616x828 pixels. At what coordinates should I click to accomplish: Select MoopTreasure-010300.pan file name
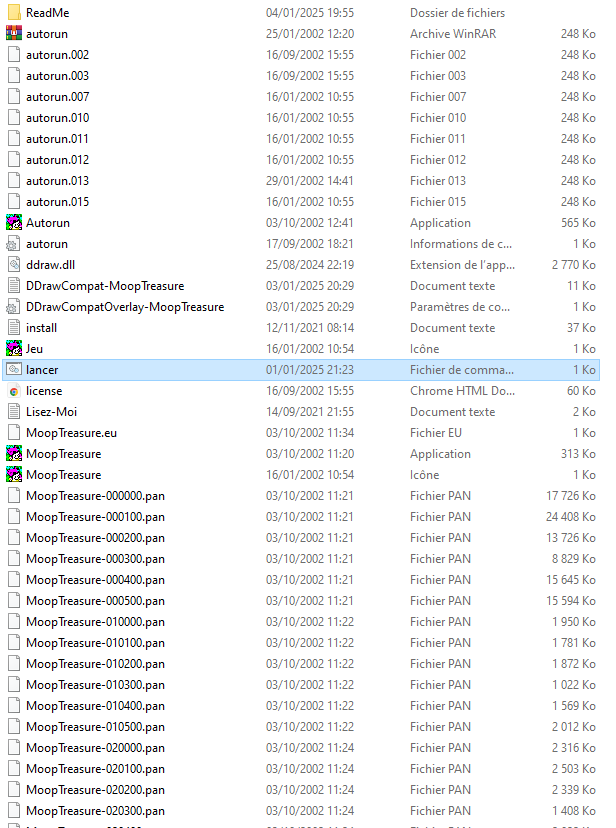click(96, 685)
